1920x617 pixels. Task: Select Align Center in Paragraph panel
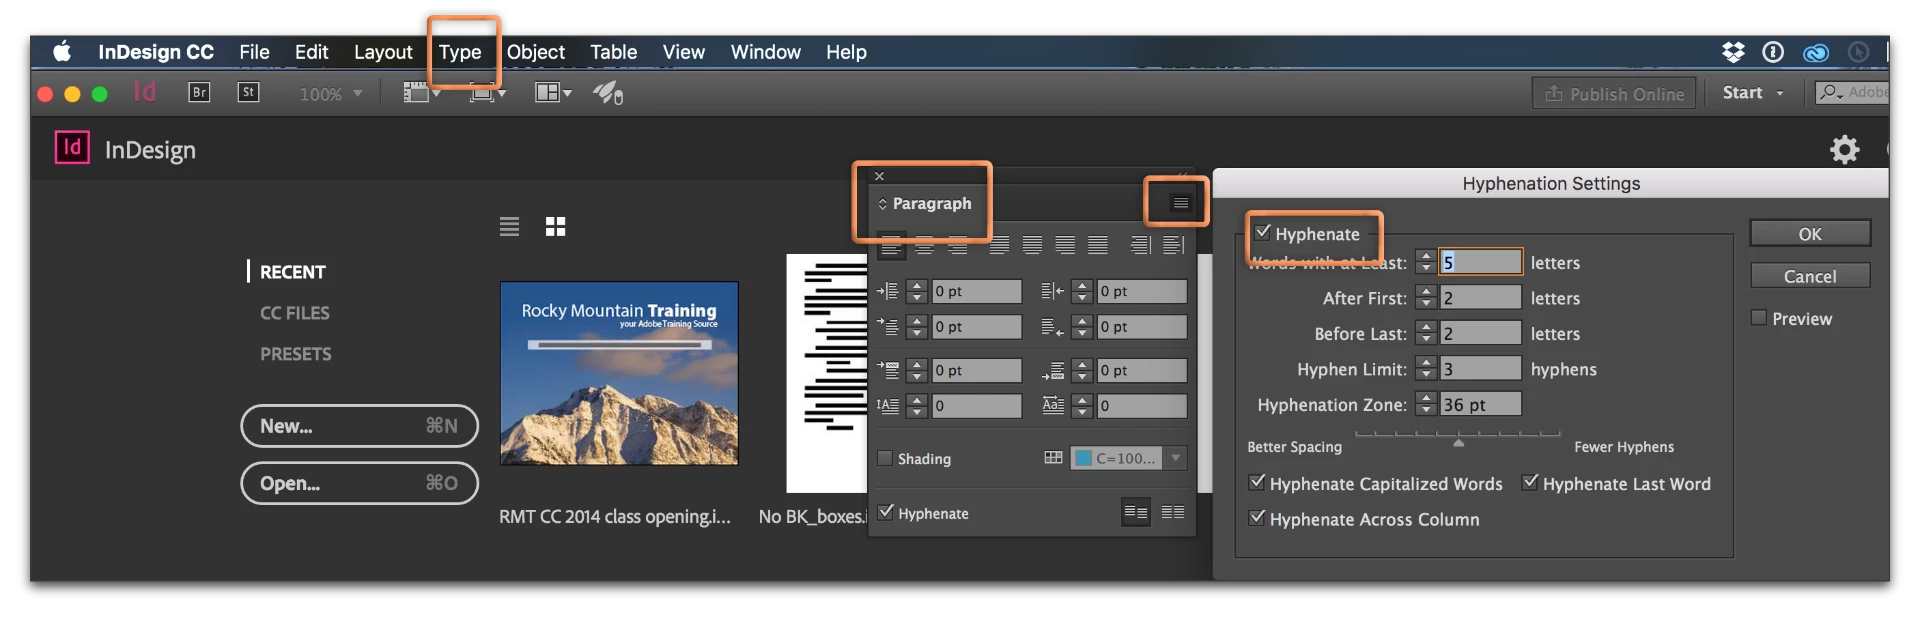coord(924,245)
